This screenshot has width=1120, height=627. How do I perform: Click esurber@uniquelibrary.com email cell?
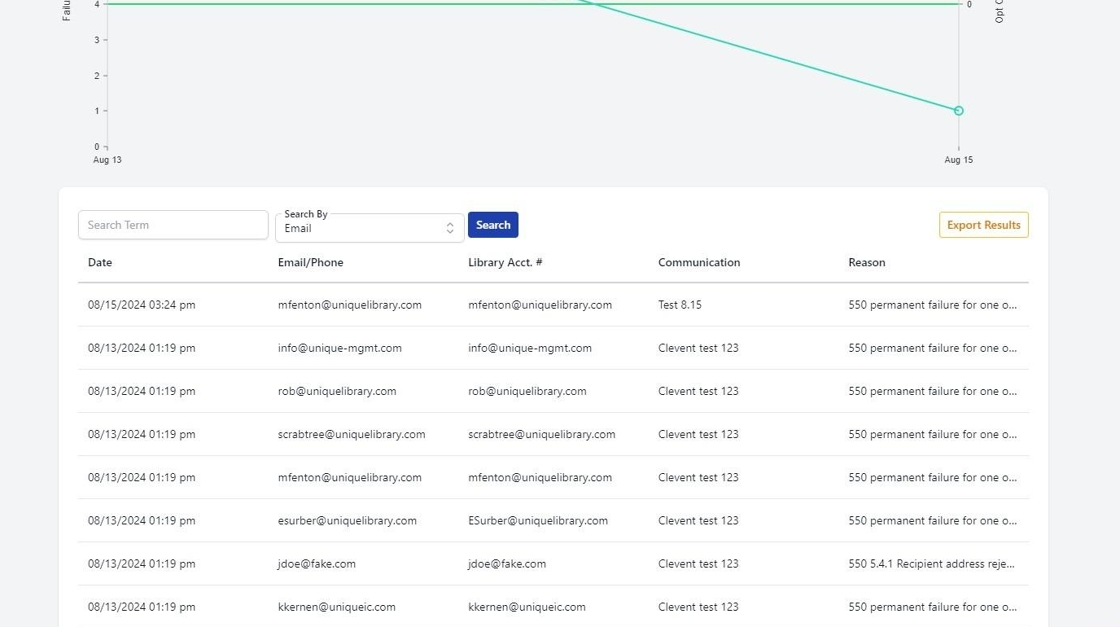[x=347, y=521]
